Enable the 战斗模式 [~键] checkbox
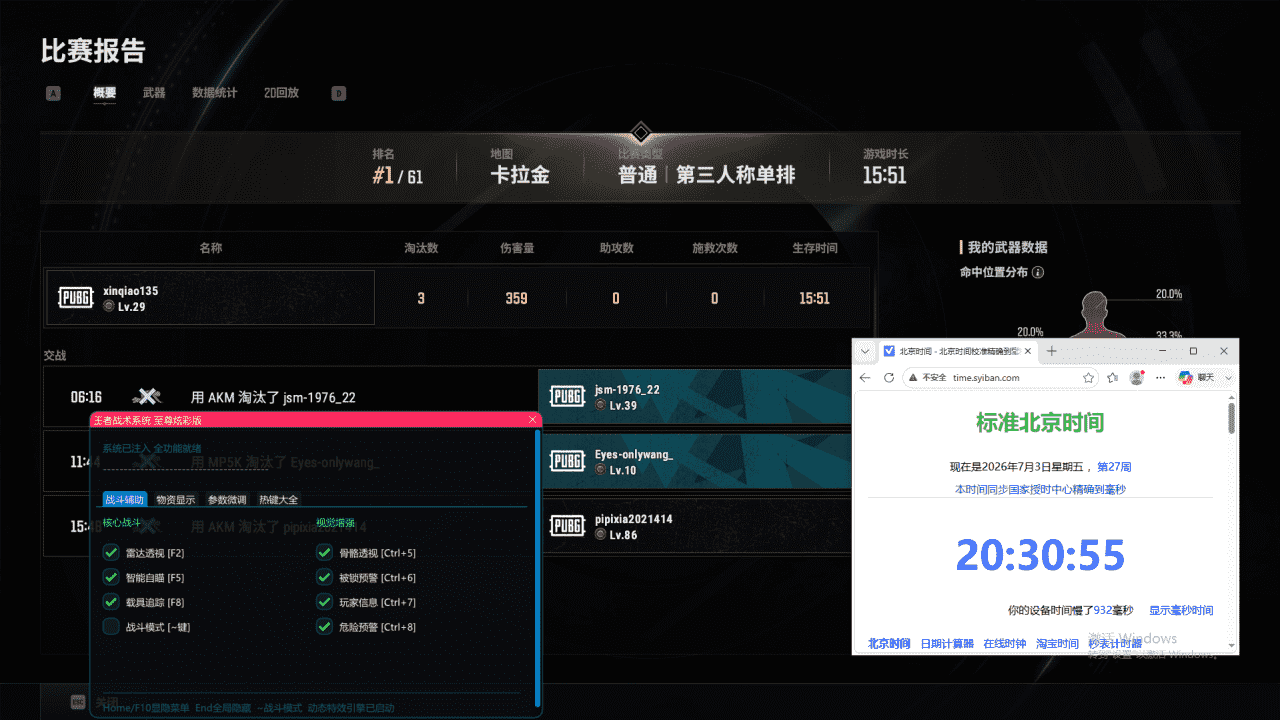Image resolution: width=1280 pixels, height=720 pixels. [111, 628]
